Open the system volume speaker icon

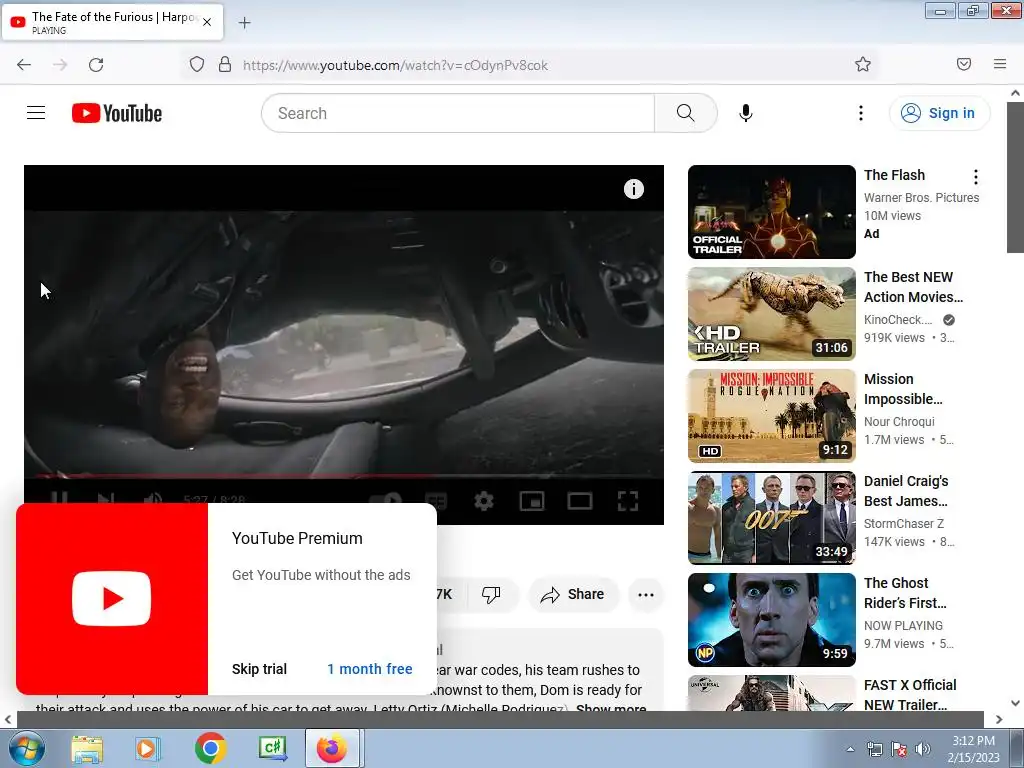923,749
